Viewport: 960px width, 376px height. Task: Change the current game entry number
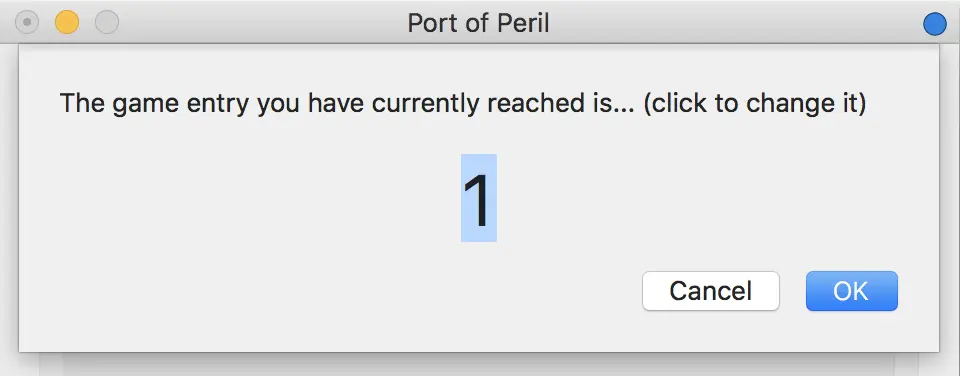click(x=479, y=198)
